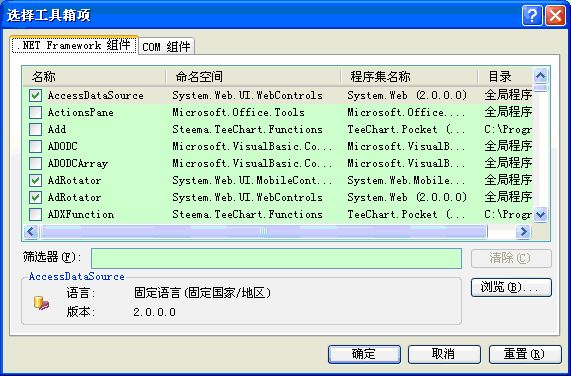This screenshot has height=376, width=571.
Task: Check the ADODCArray checkbox
Action: (x=35, y=163)
